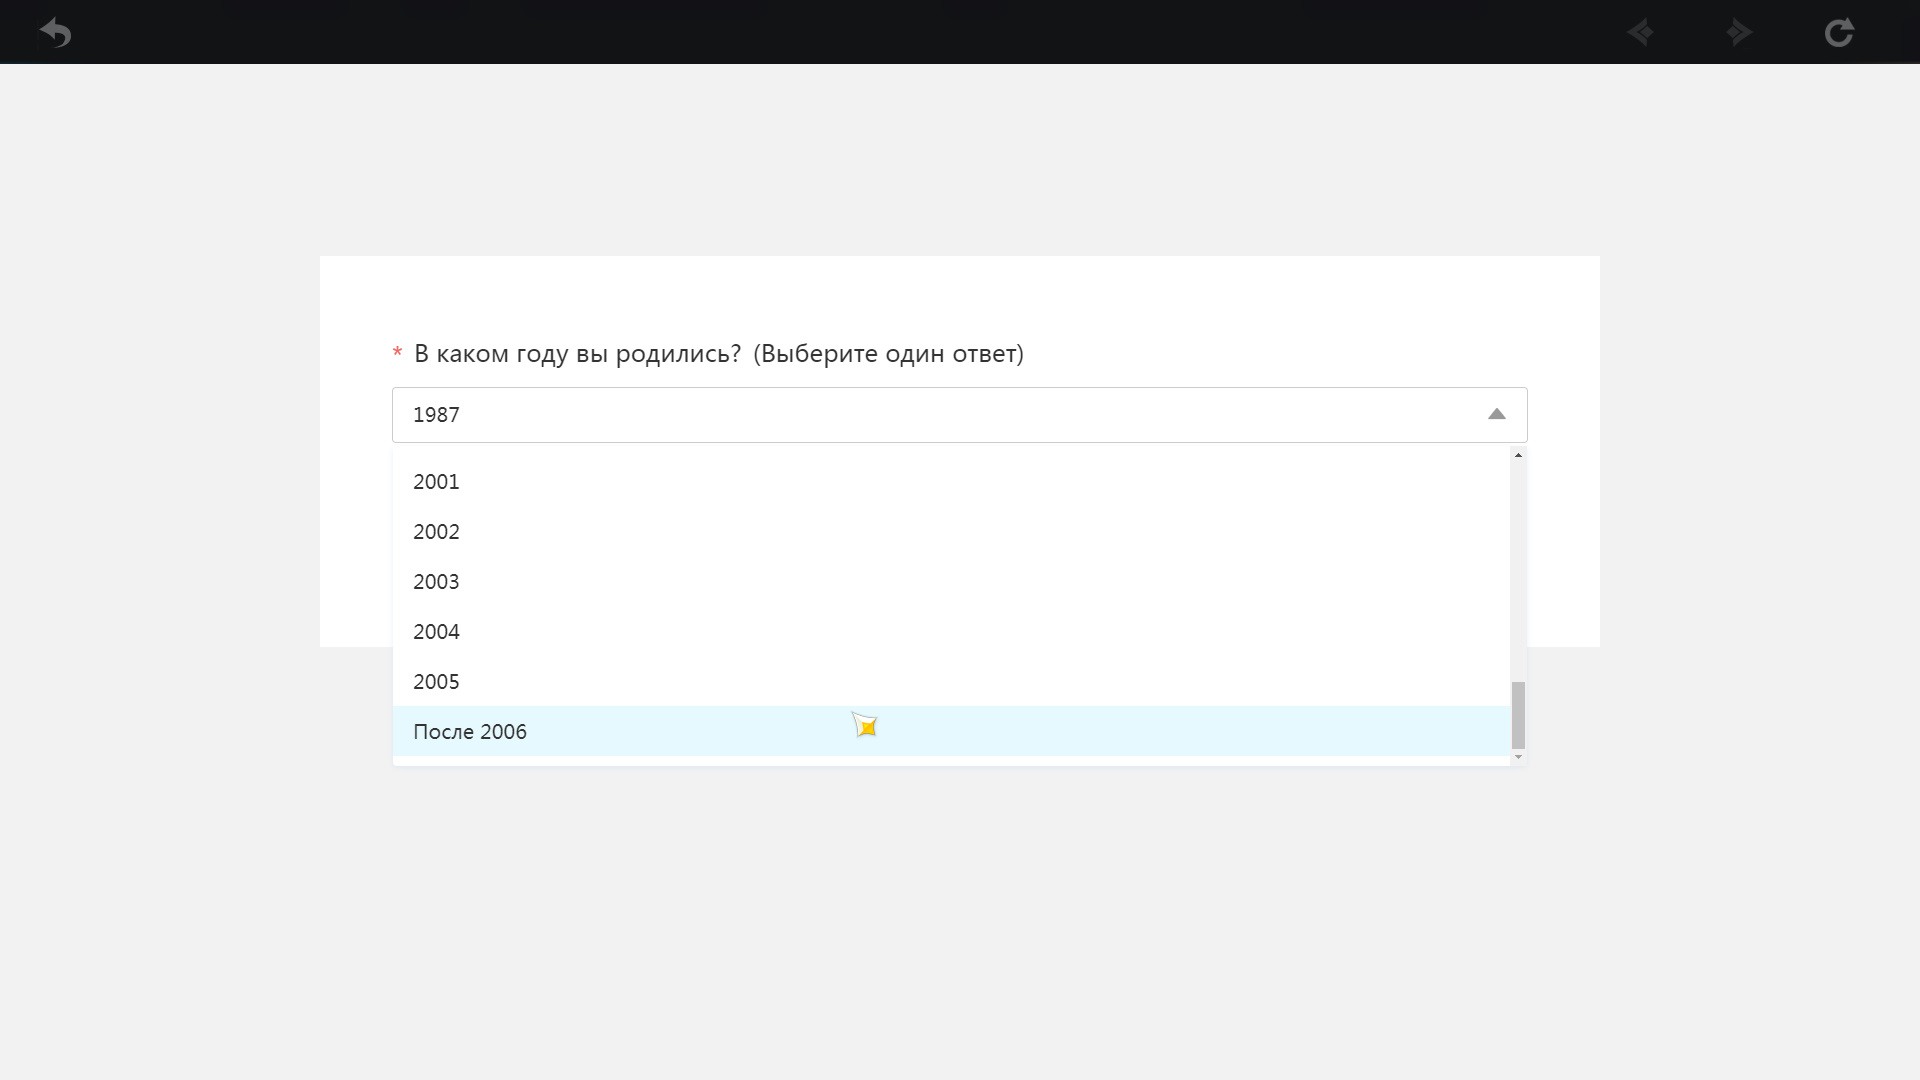Click scrollbar track above the thumb
This screenshot has width=1920, height=1080.
(x=1518, y=570)
